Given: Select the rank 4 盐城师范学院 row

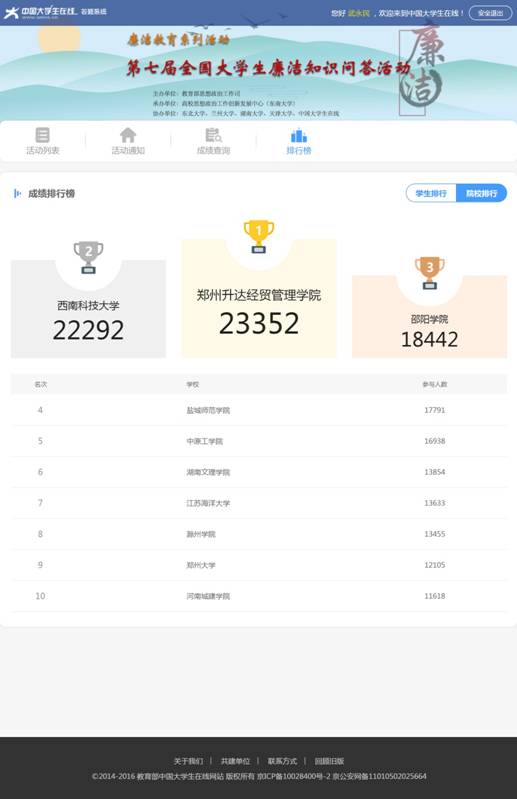Looking at the screenshot, I should coord(259,410).
